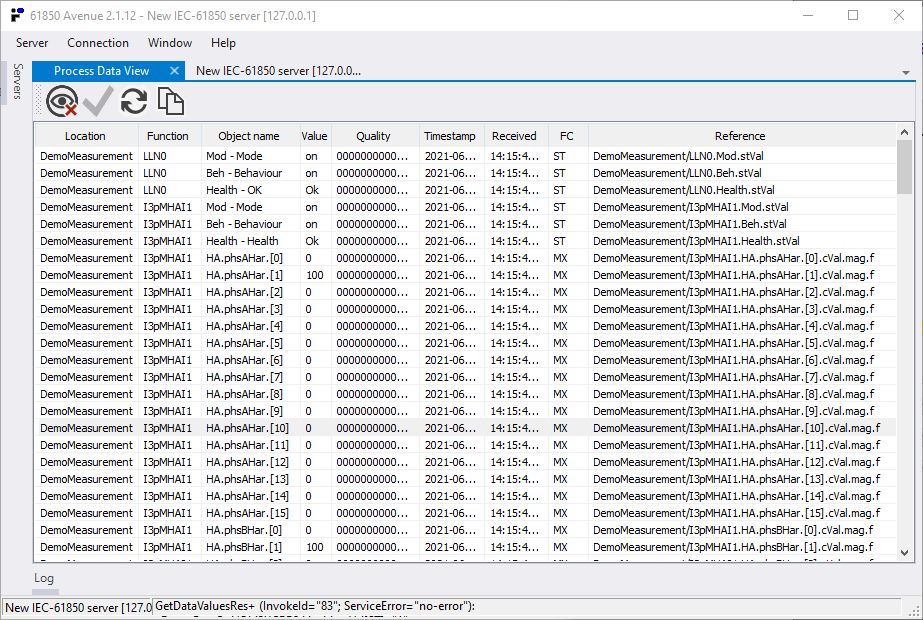Click the stop monitoring eye icon
The width and height of the screenshot is (923, 620).
[62, 101]
